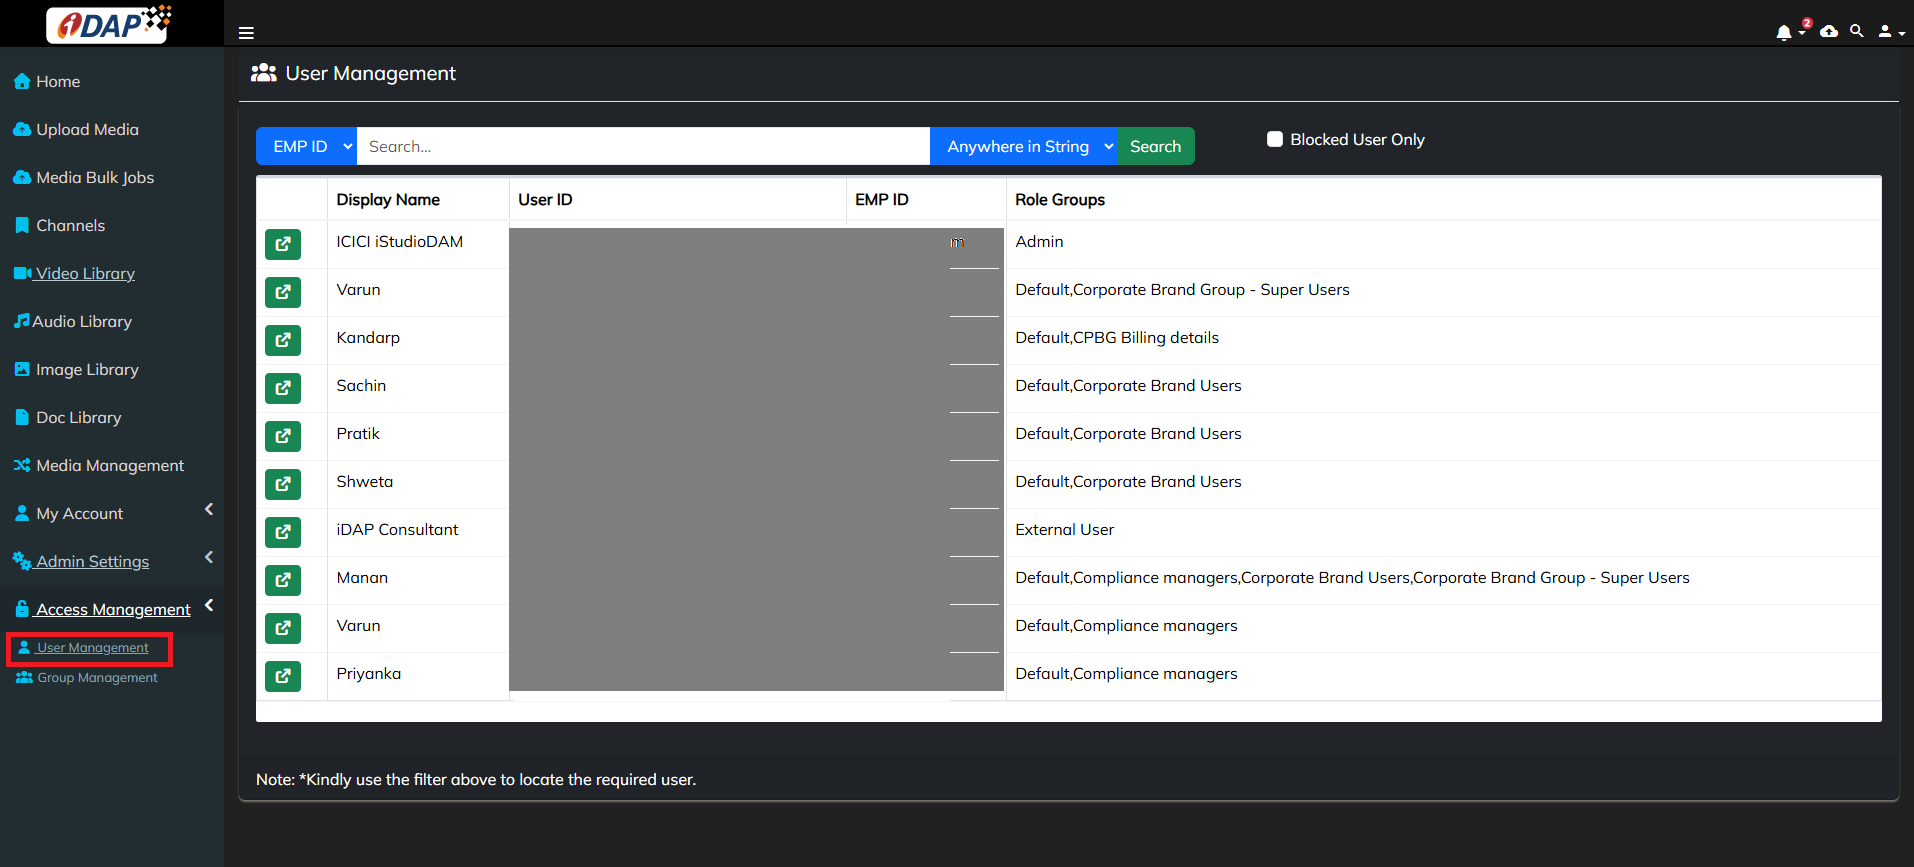Open the Group Management link

(97, 678)
